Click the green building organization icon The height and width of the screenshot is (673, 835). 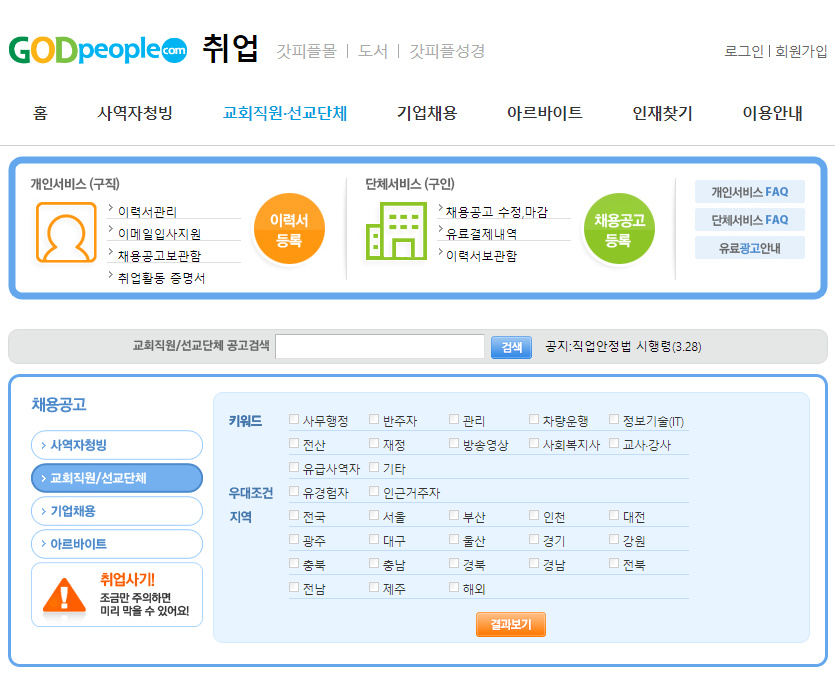tap(396, 231)
